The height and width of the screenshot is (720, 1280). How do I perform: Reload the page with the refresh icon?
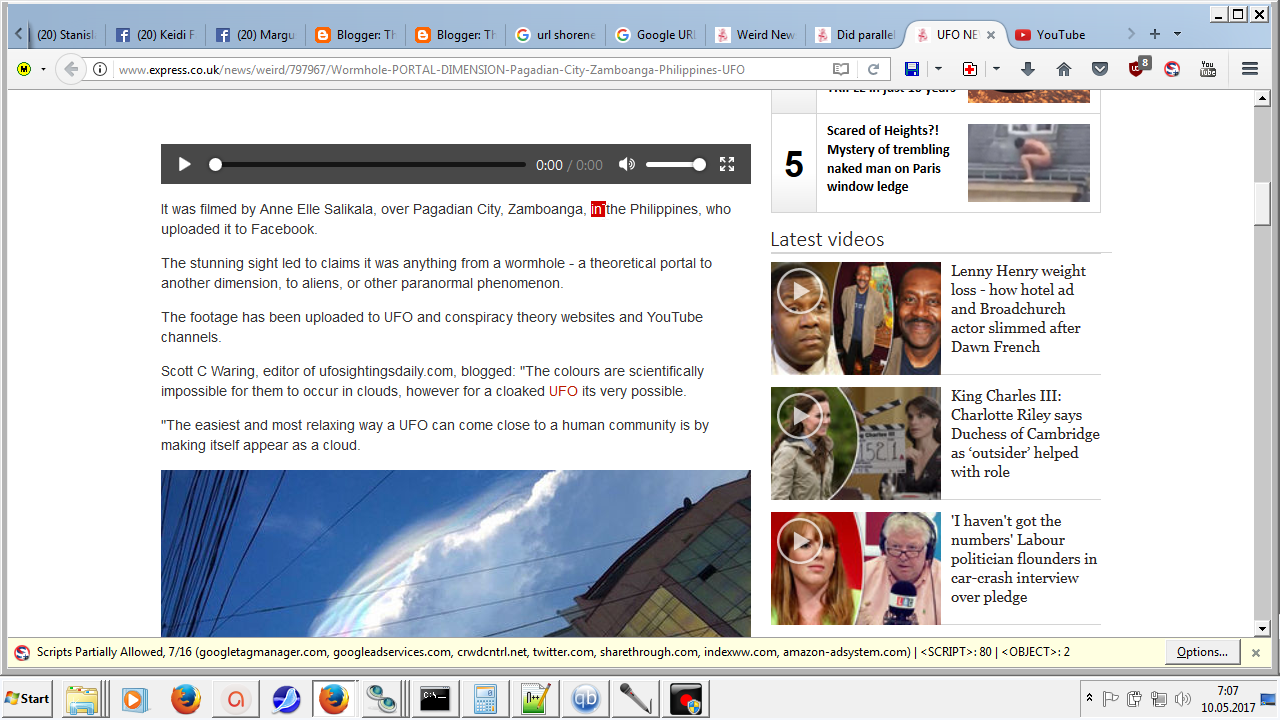[873, 69]
